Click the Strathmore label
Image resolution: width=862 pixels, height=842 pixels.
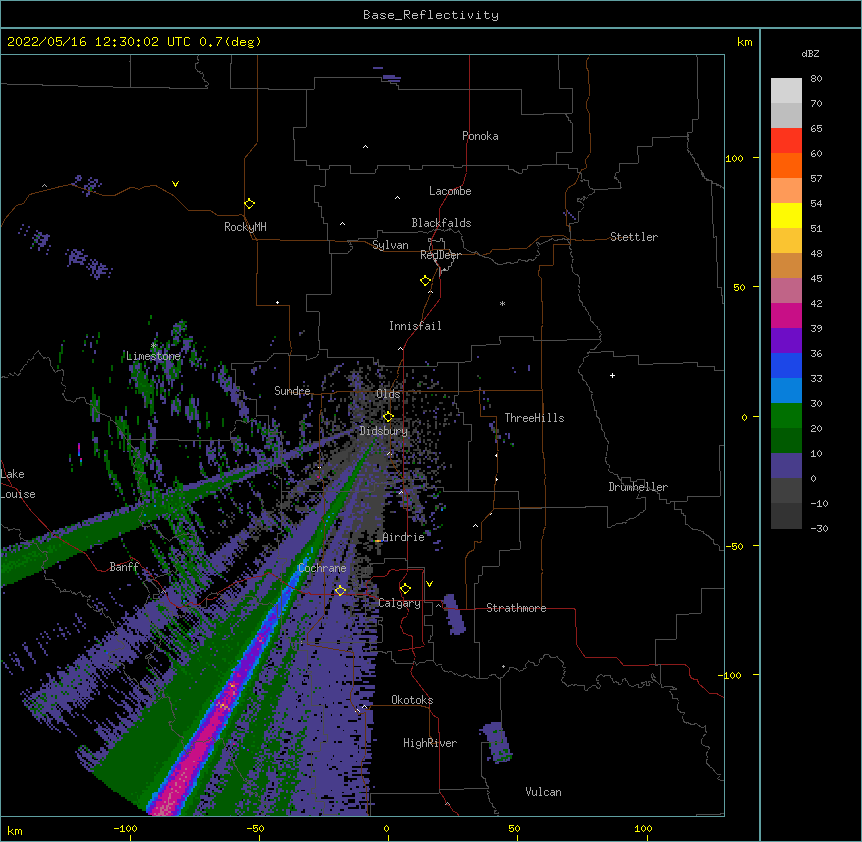(x=516, y=608)
